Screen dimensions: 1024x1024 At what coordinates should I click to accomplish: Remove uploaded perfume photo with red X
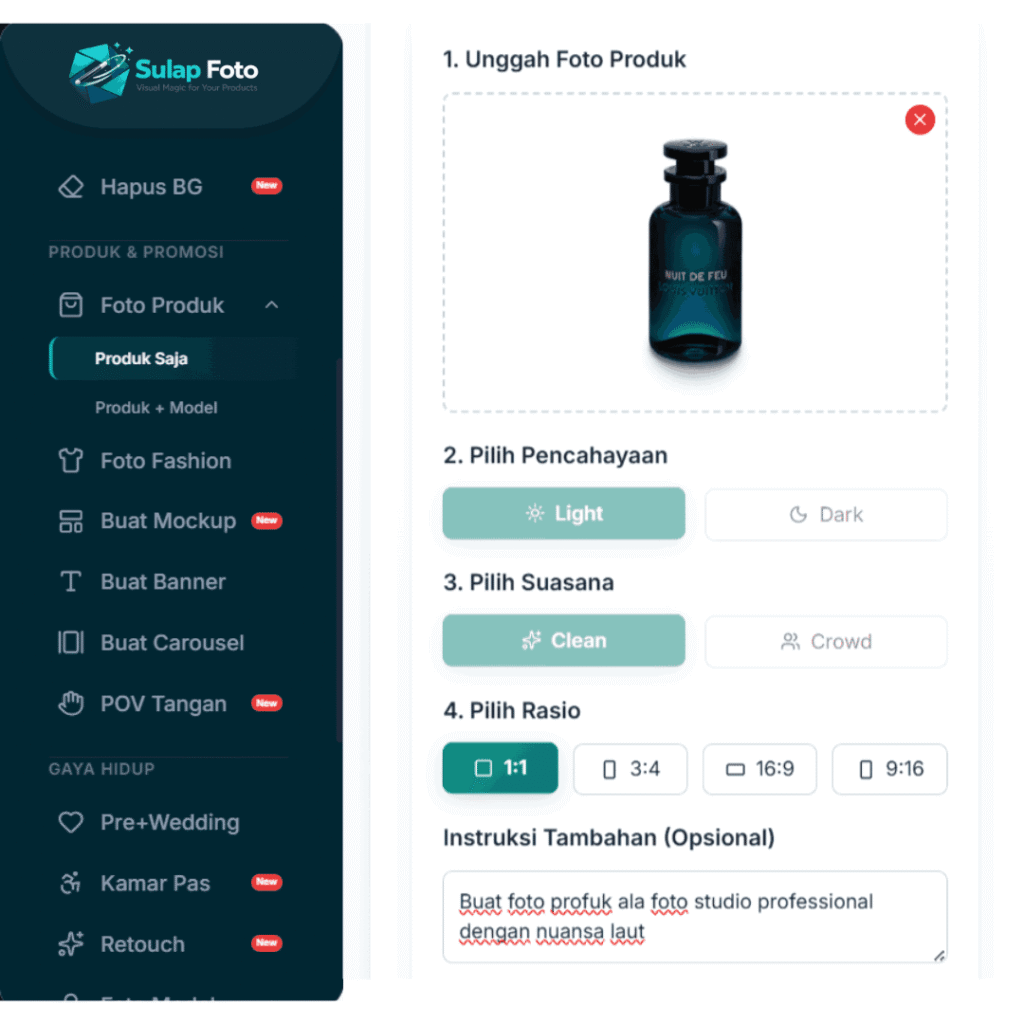920,120
